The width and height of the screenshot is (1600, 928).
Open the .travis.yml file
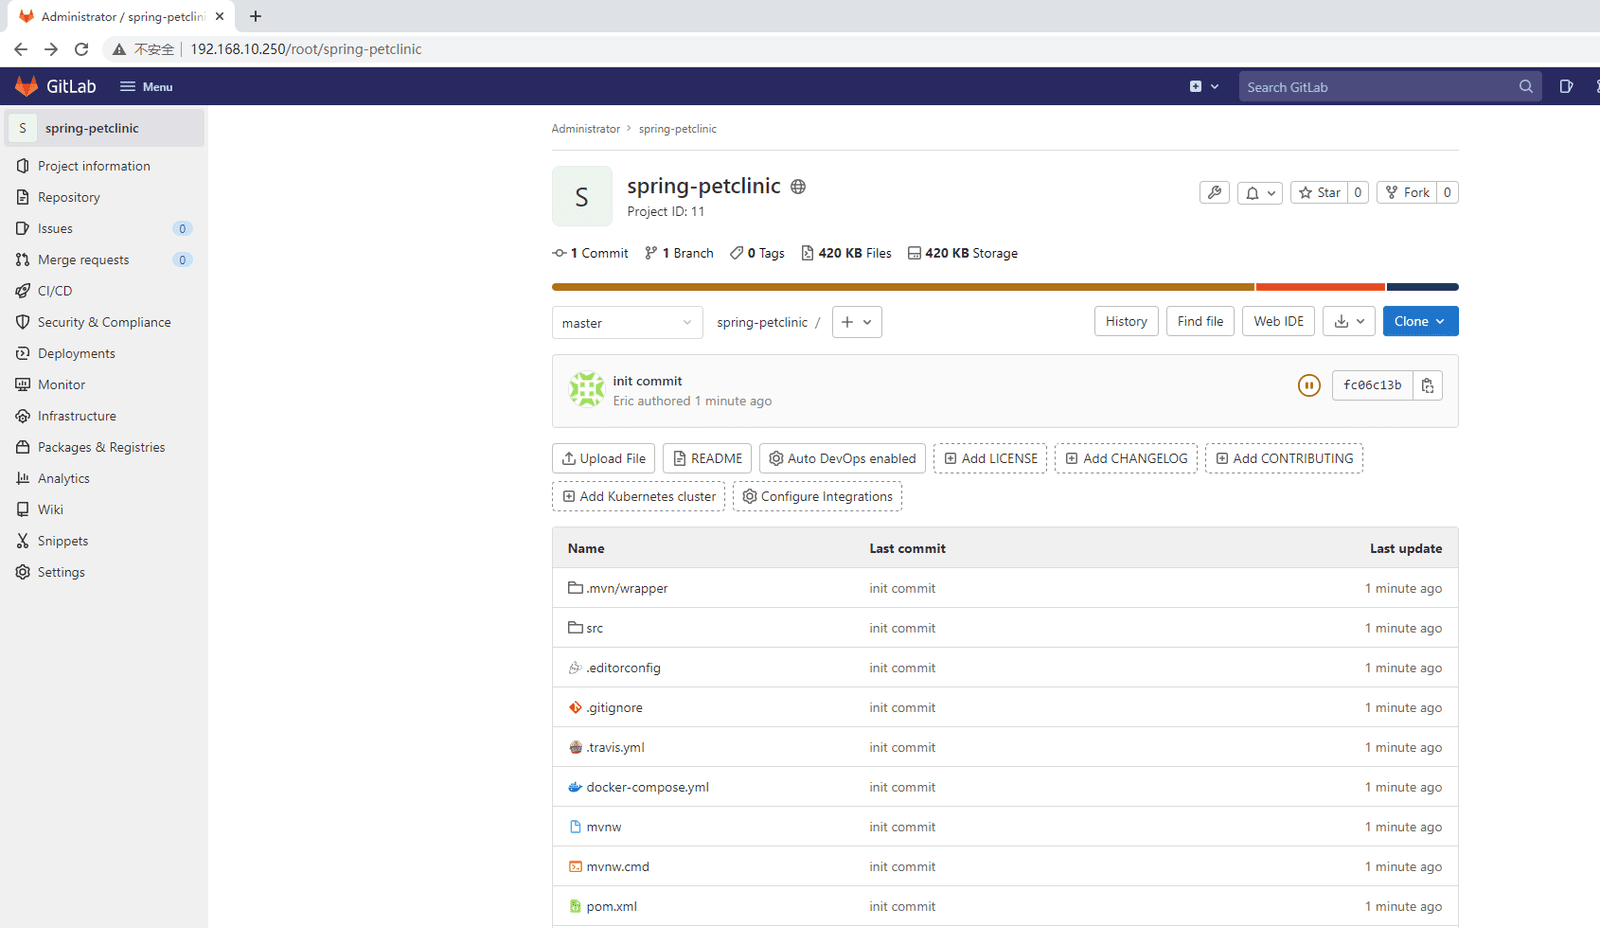click(615, 748)
